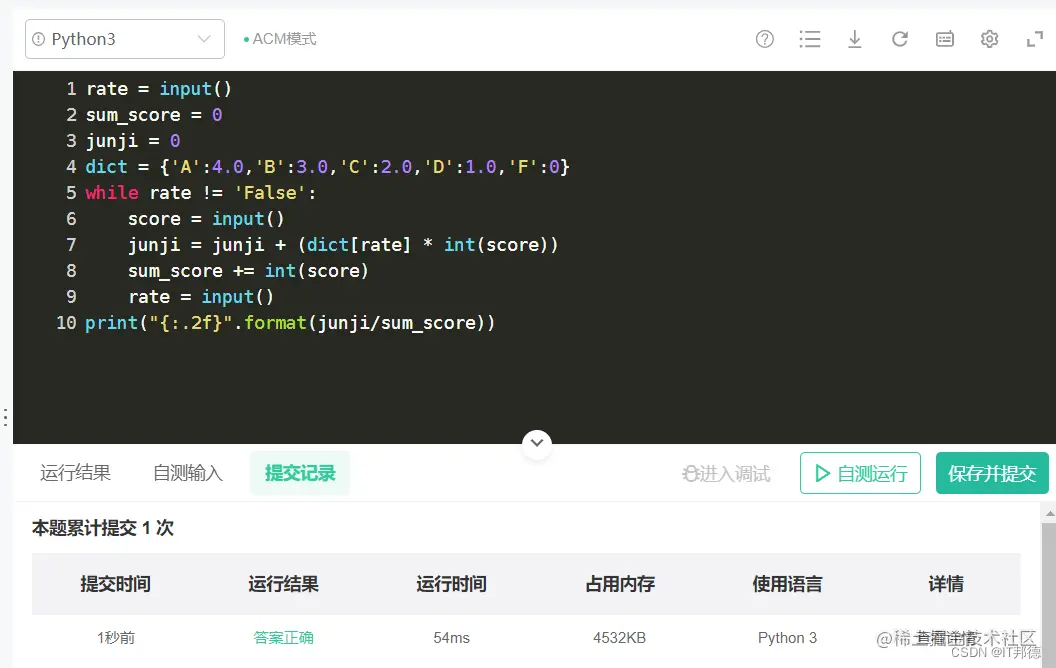
Task: Click the 4532KB memory cell
Action: [x=620, y=638]
